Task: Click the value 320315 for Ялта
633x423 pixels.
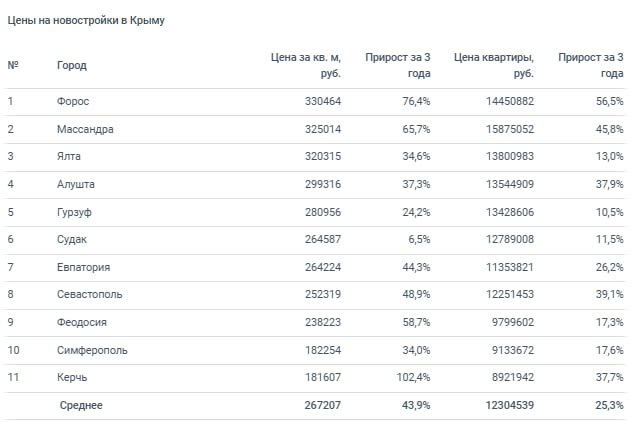Action: pos(323,157)
